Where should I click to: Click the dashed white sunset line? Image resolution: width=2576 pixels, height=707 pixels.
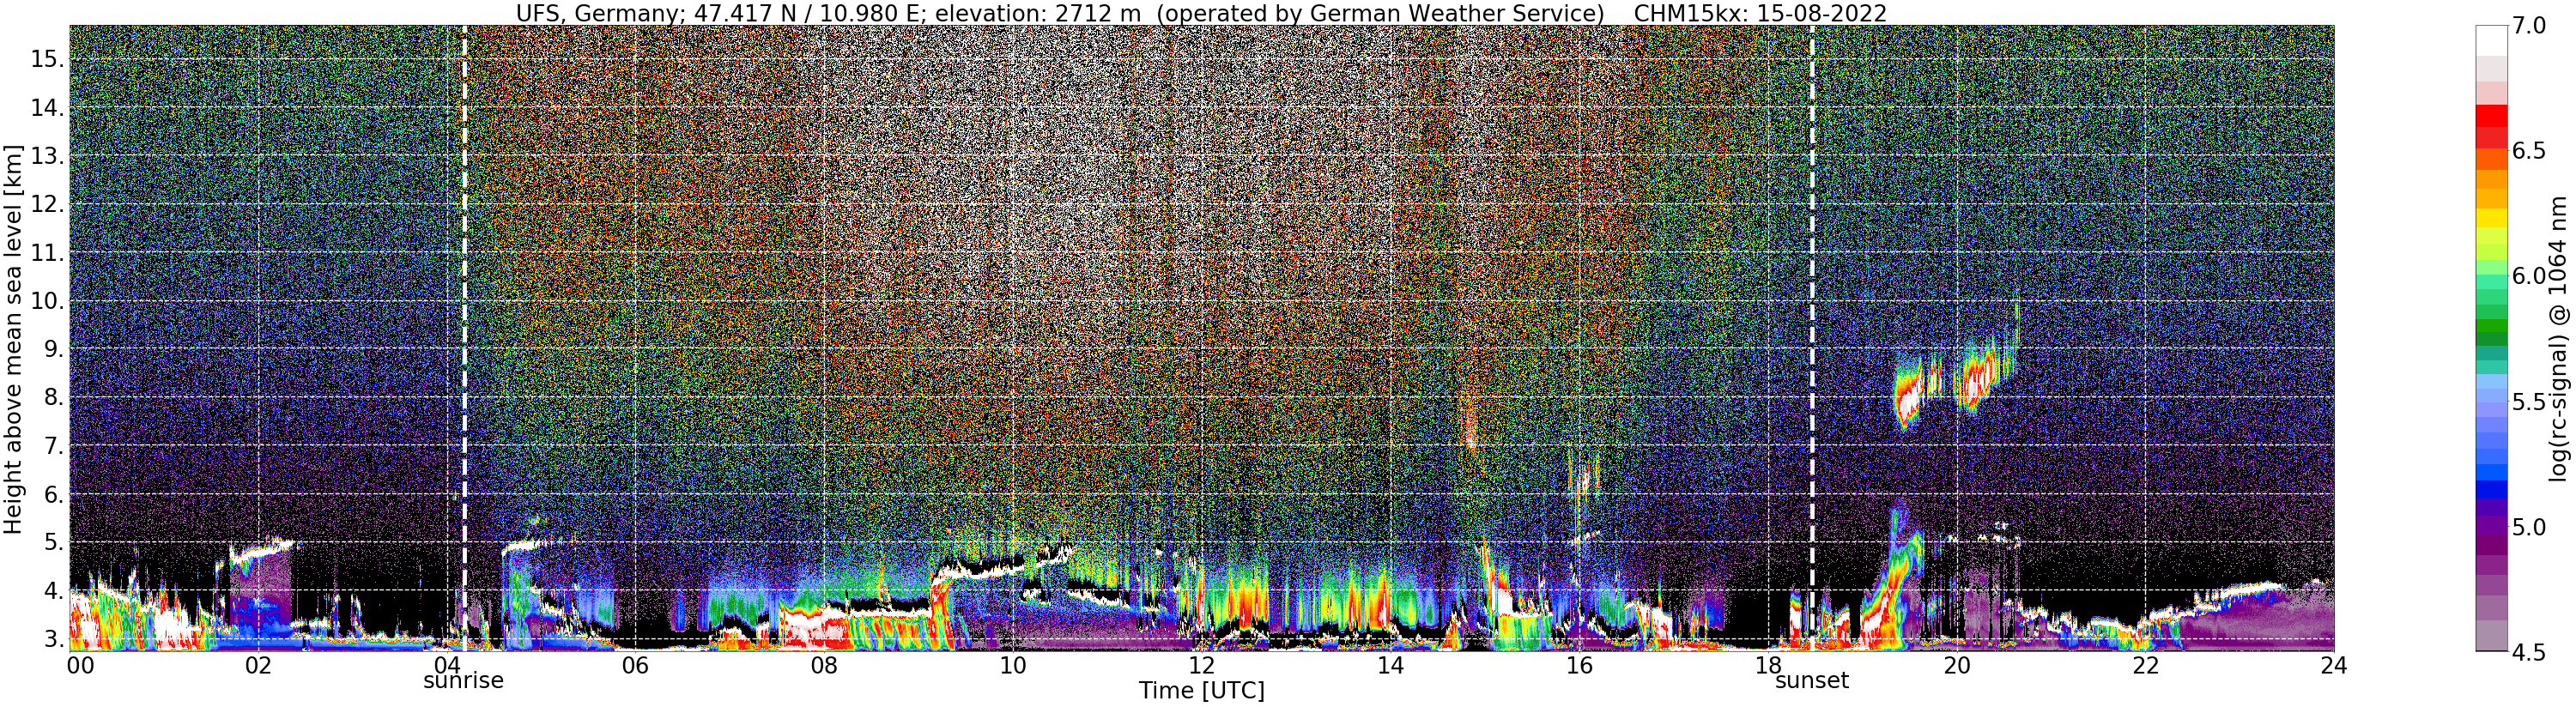[1812, 338]
